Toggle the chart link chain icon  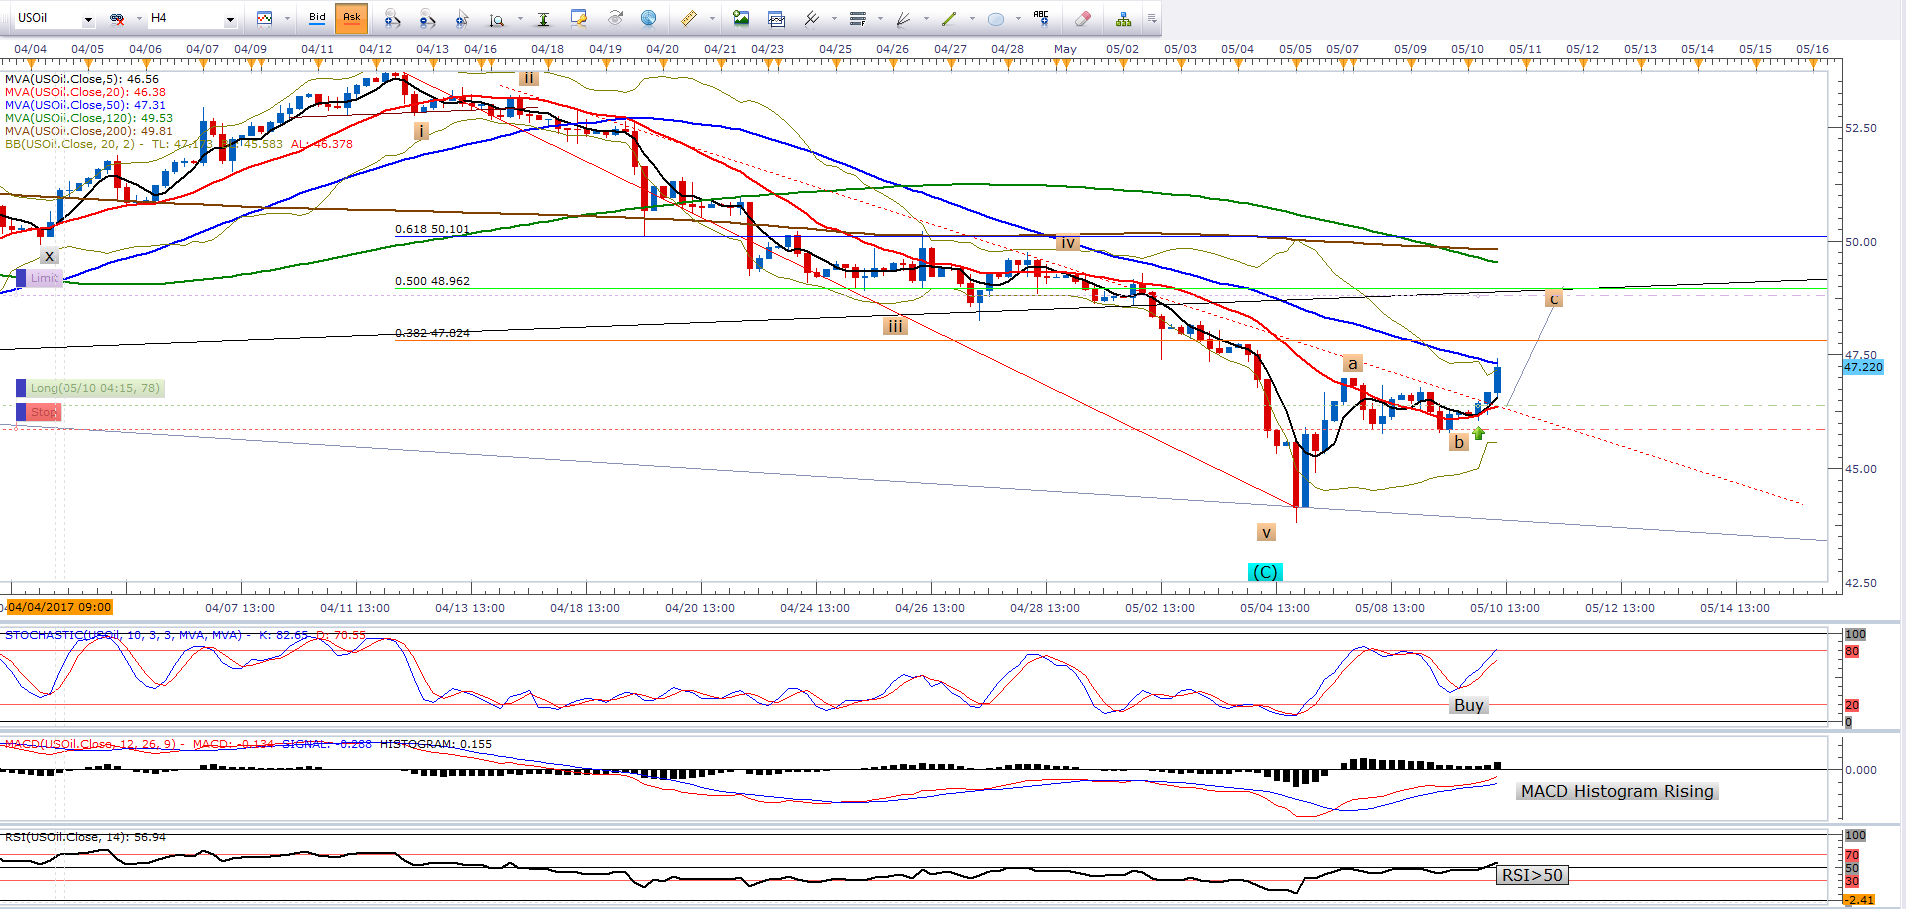(x=117, y=18)
